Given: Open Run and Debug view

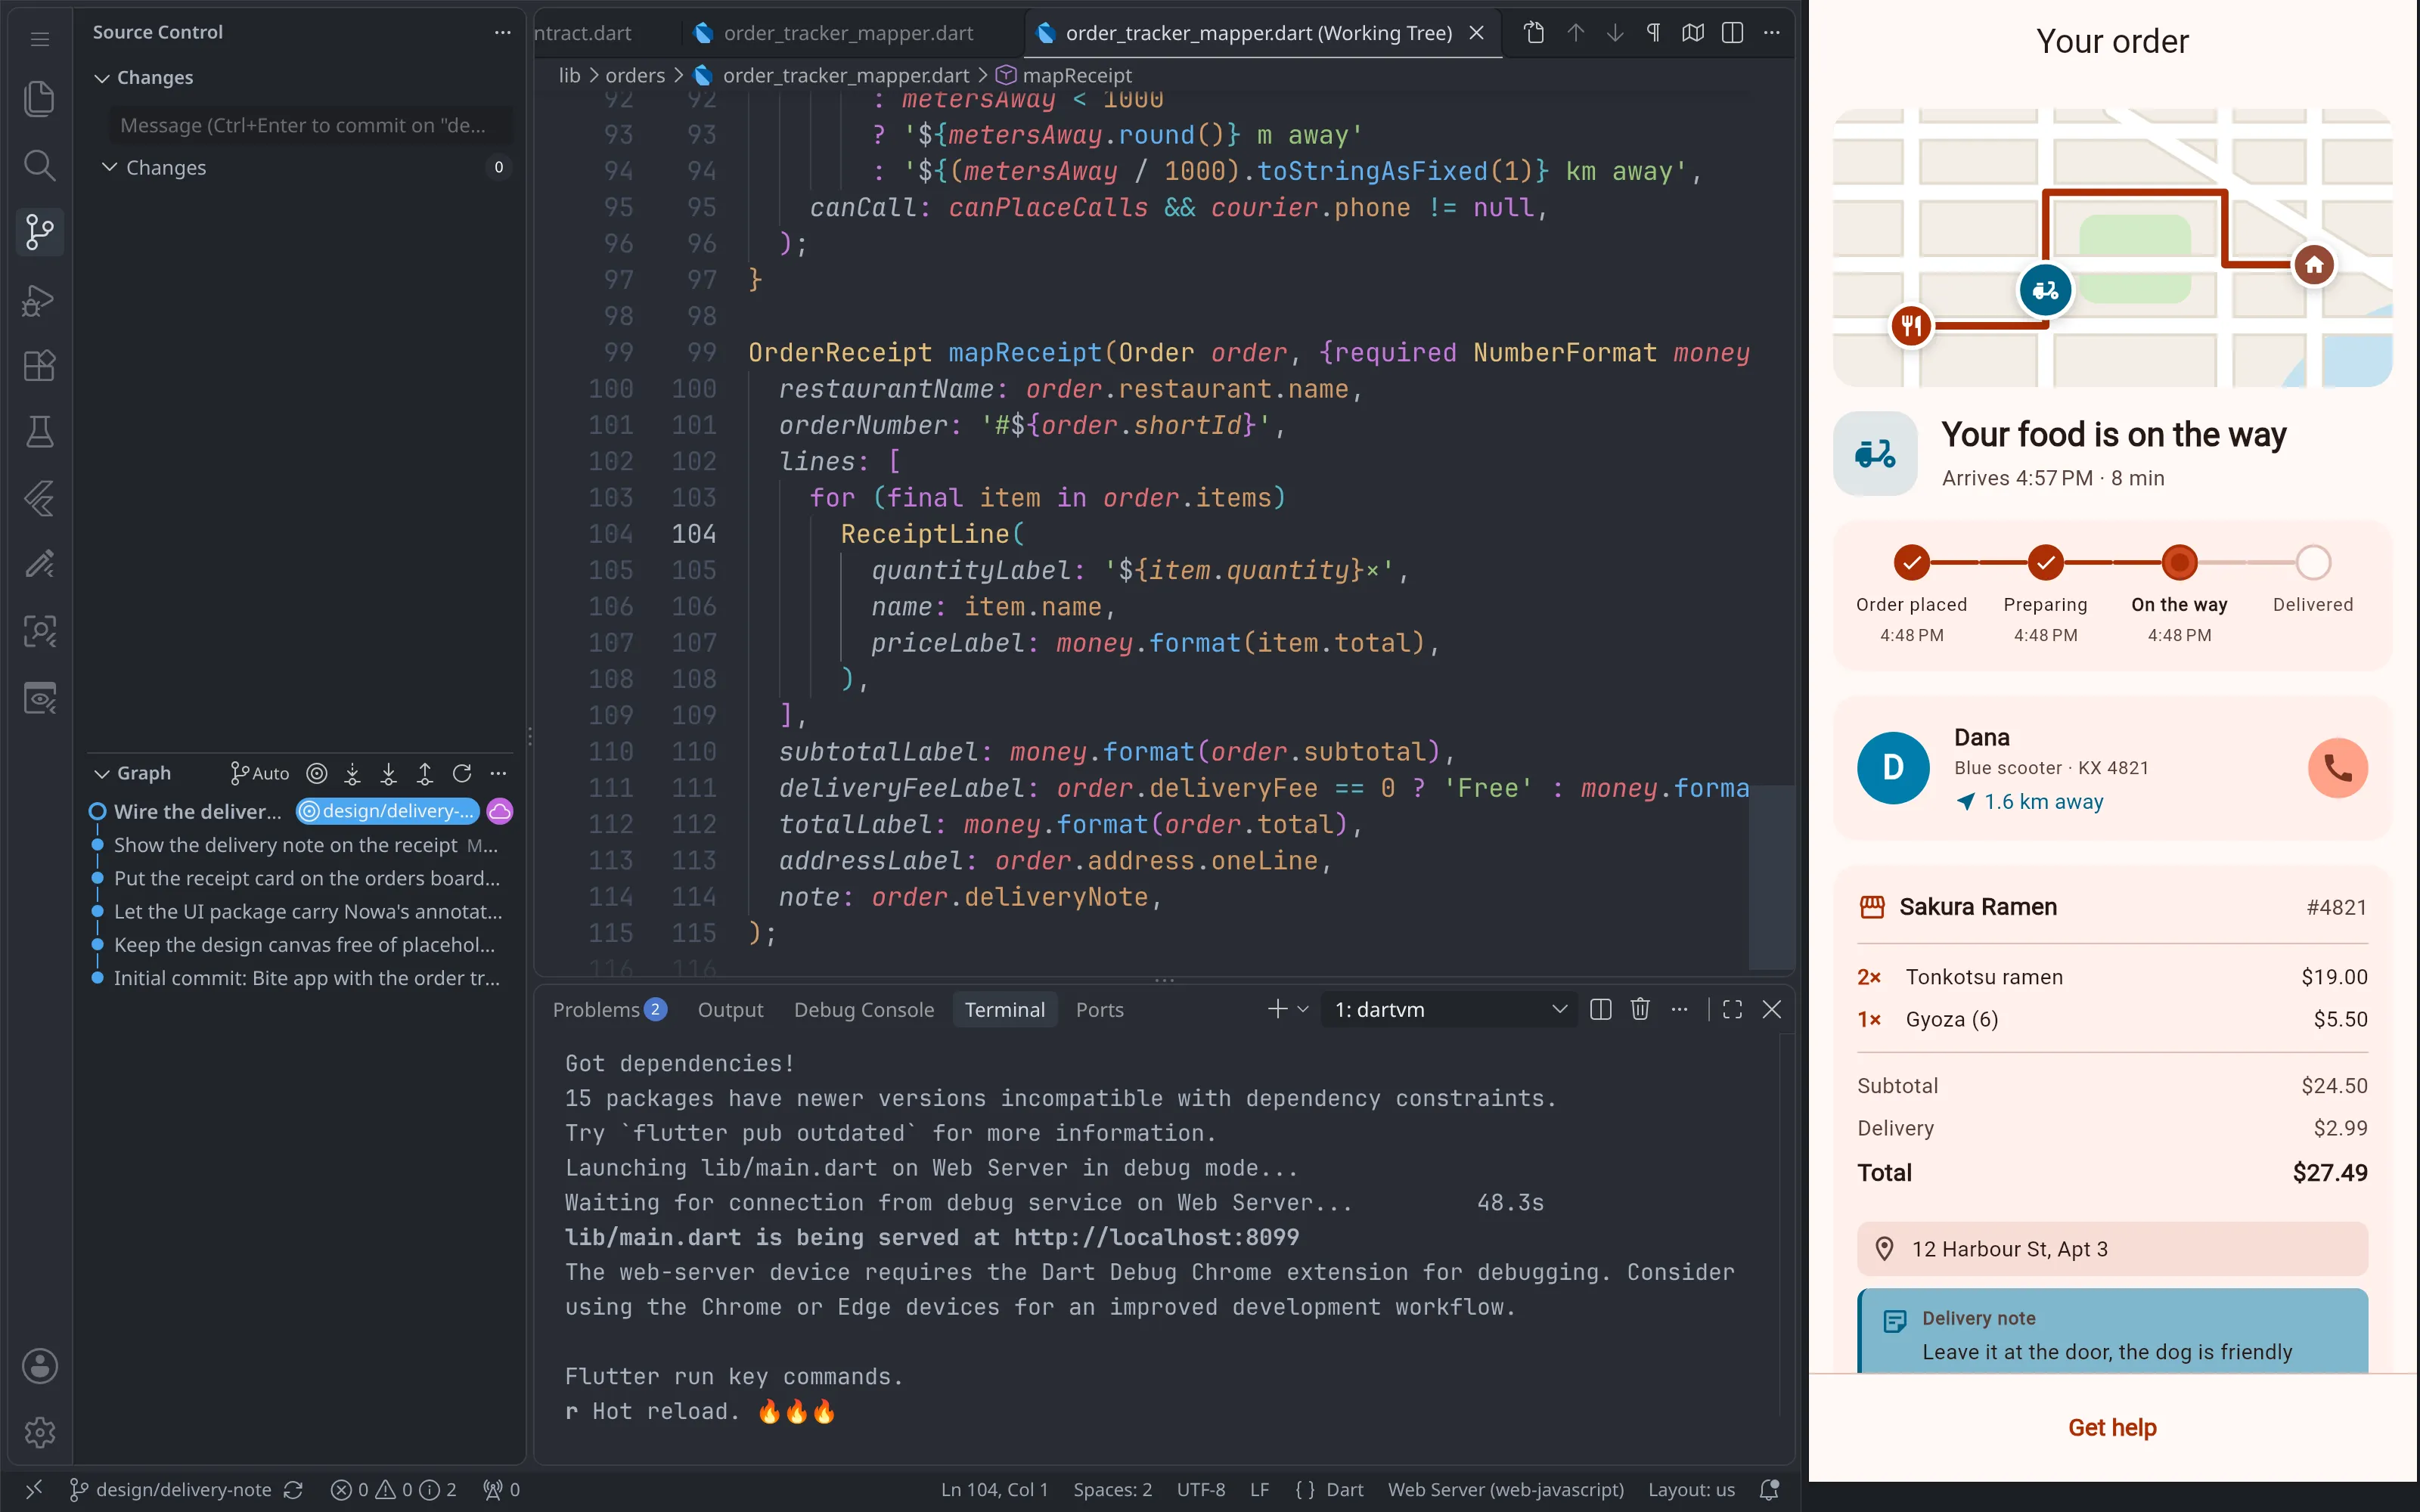Looking at the screenshot, I should [39, 299].
